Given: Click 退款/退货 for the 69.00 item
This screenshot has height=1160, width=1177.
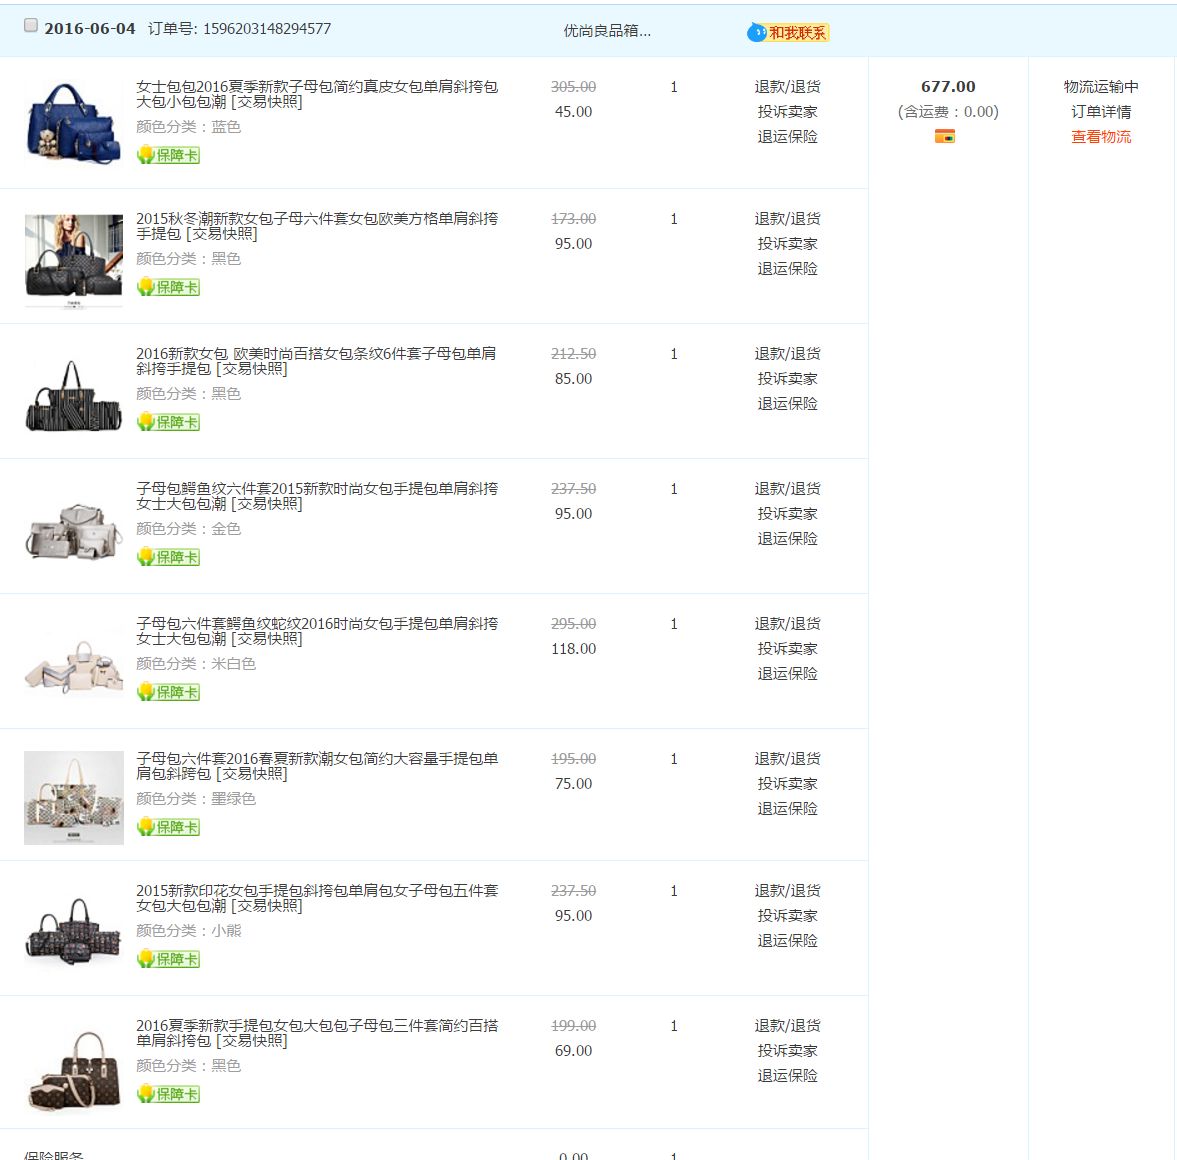Looking at the screenshot, I should tap(787, 1027).
